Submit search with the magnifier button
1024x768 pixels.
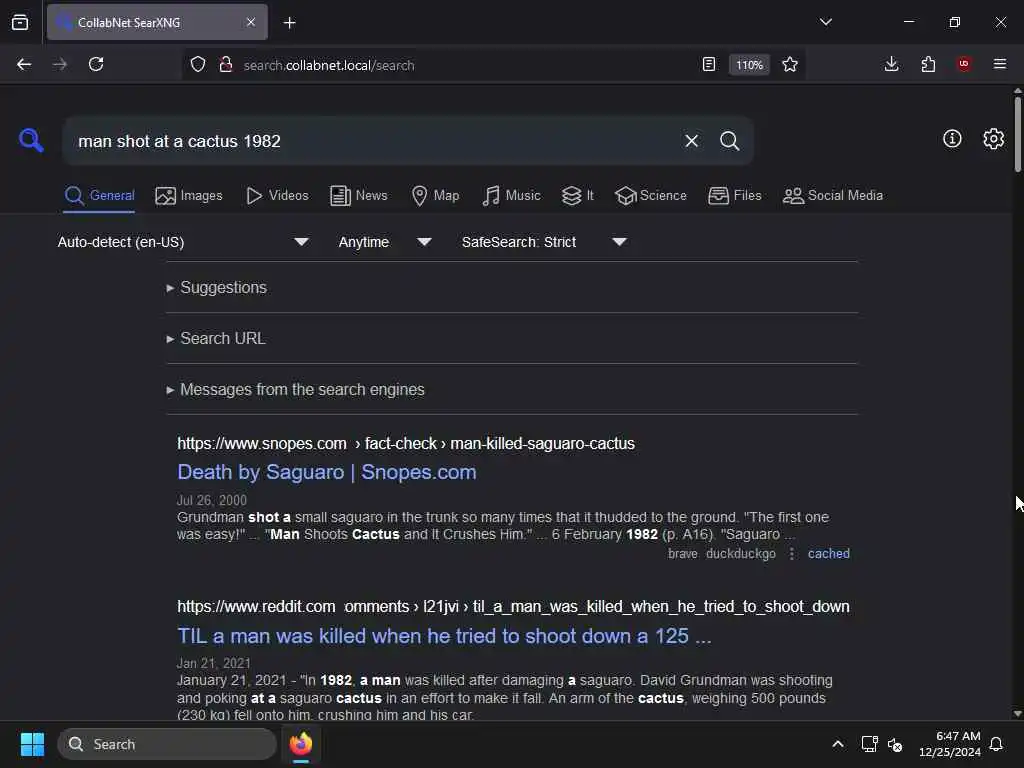coord(729,141)
